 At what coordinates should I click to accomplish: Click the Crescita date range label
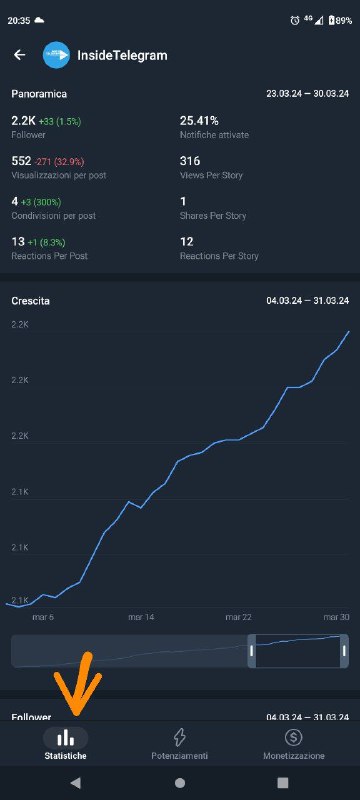coord(307,301)
